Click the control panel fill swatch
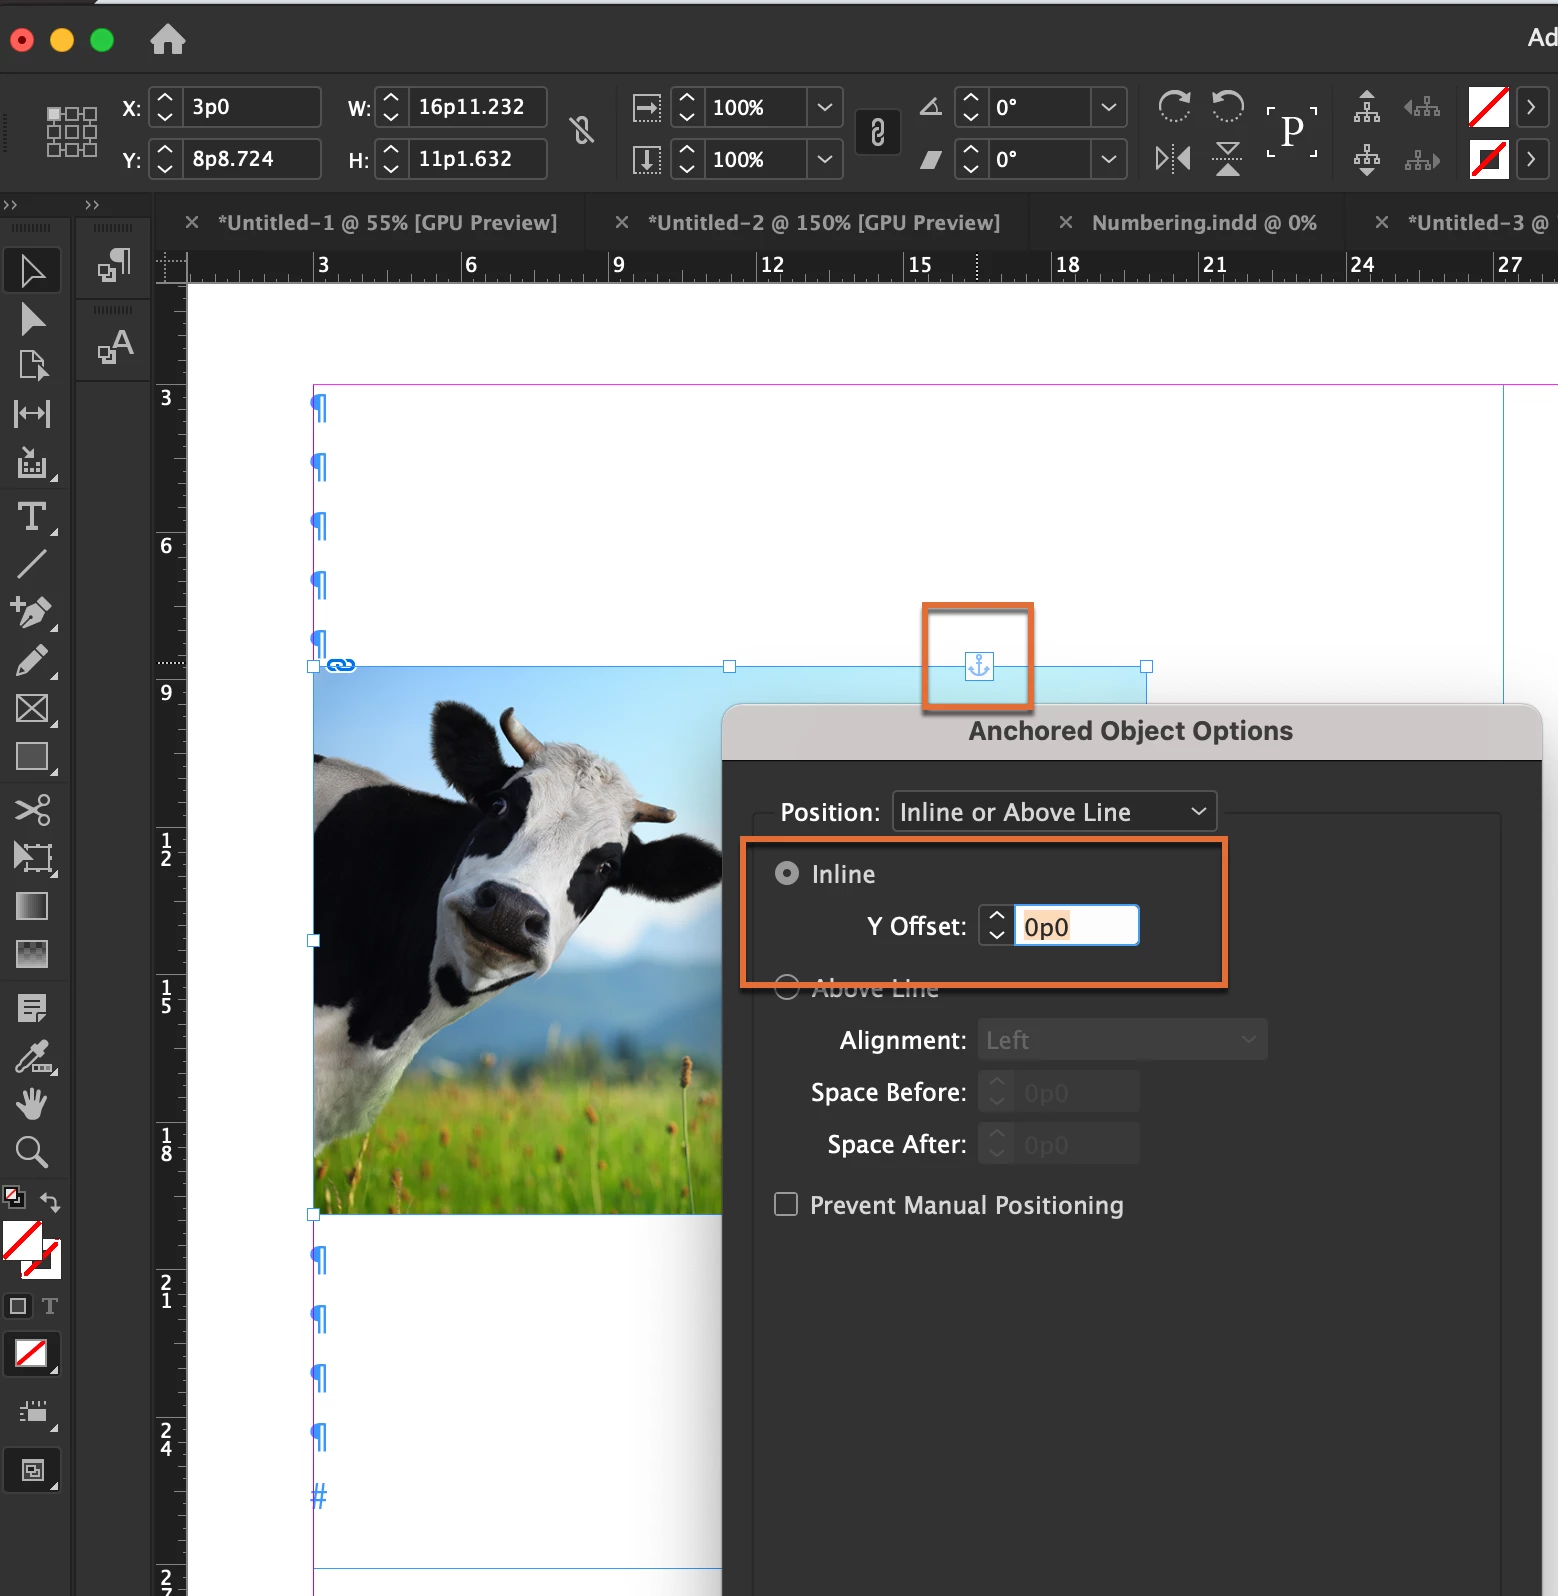1558x1596 pixels. 1489,107
